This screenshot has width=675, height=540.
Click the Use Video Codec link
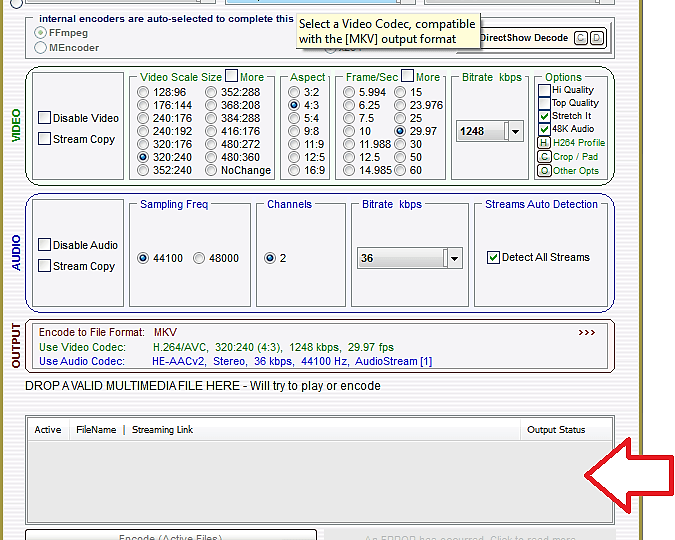click(x=82, y=347)
